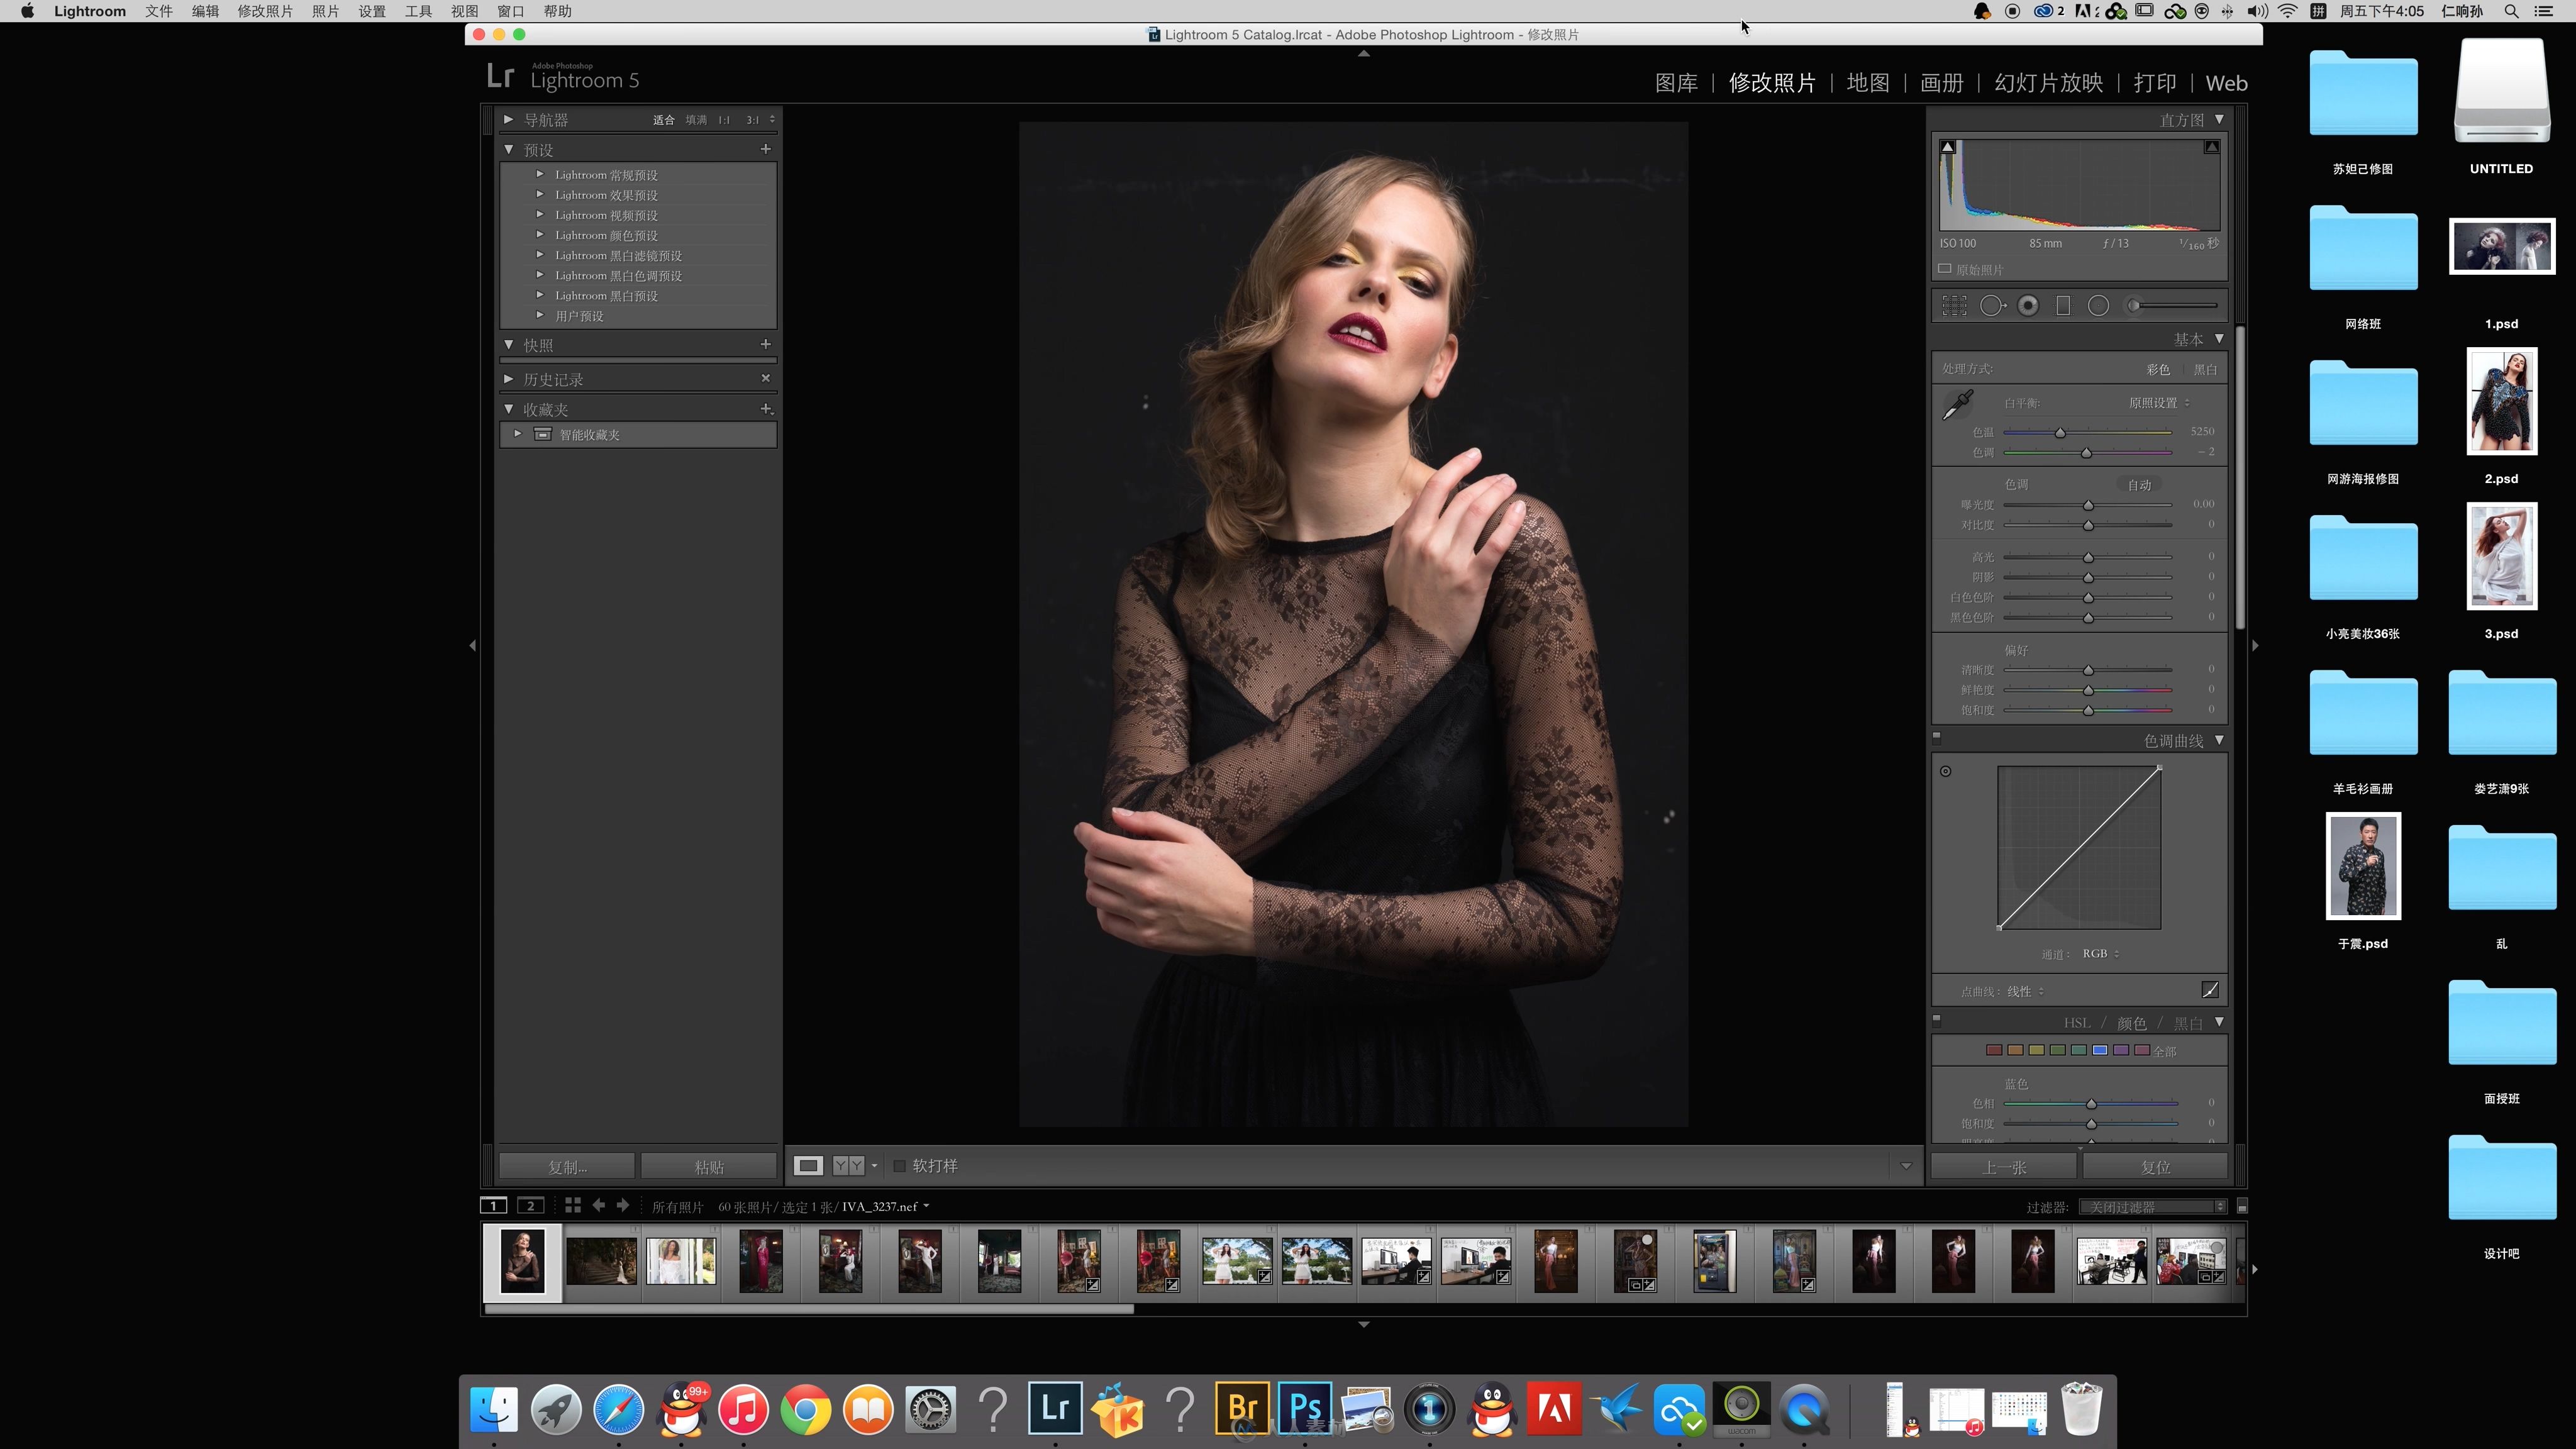Select the Radial Filter tool
This screenshot has width=2576, height=1449.
coord(2098,306)
